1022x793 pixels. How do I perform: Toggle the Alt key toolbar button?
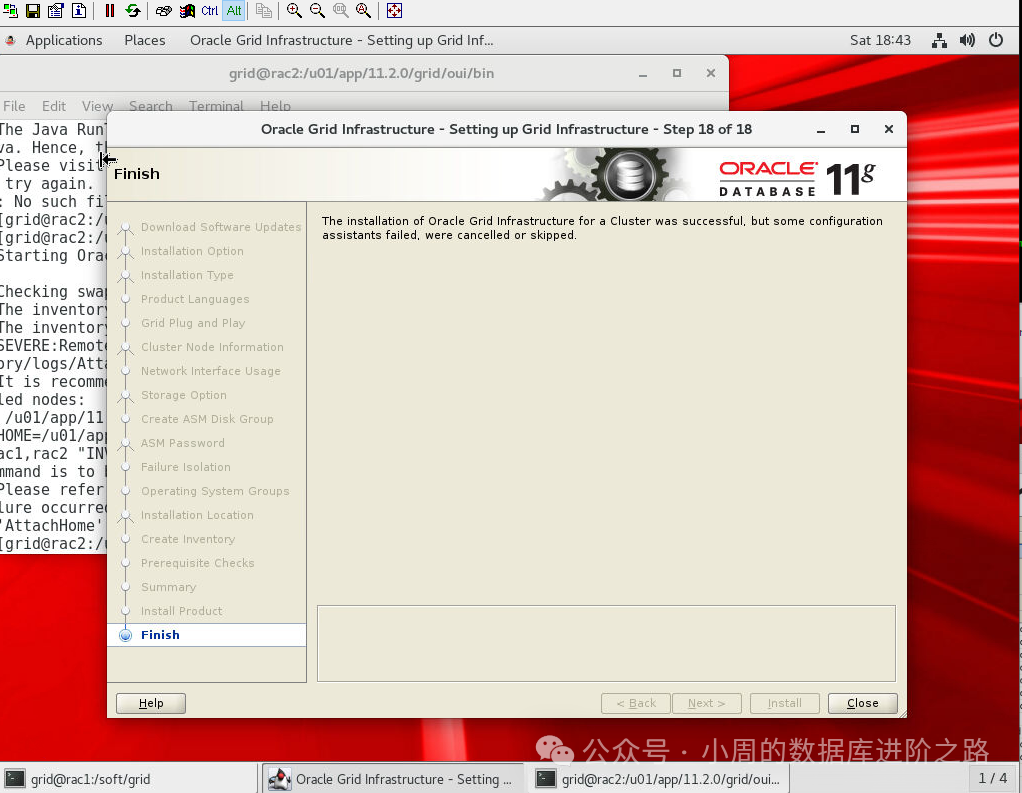coord(233,10)
